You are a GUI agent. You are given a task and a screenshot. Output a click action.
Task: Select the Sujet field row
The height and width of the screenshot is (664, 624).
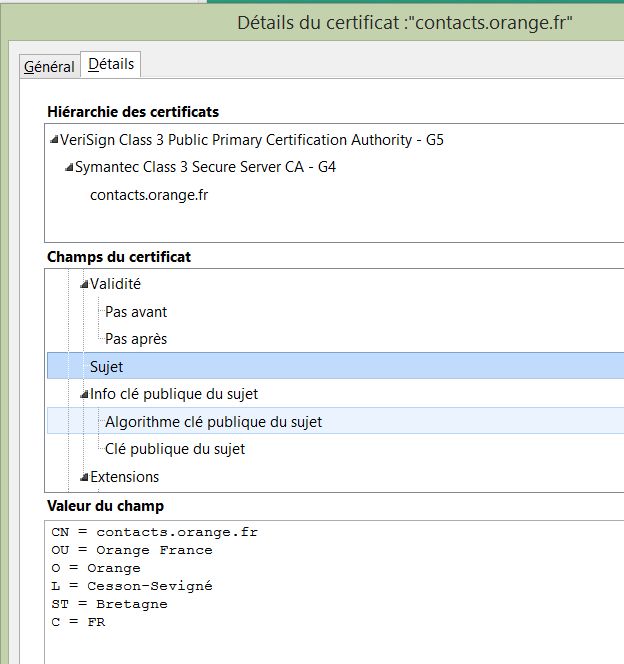[106, 367]
